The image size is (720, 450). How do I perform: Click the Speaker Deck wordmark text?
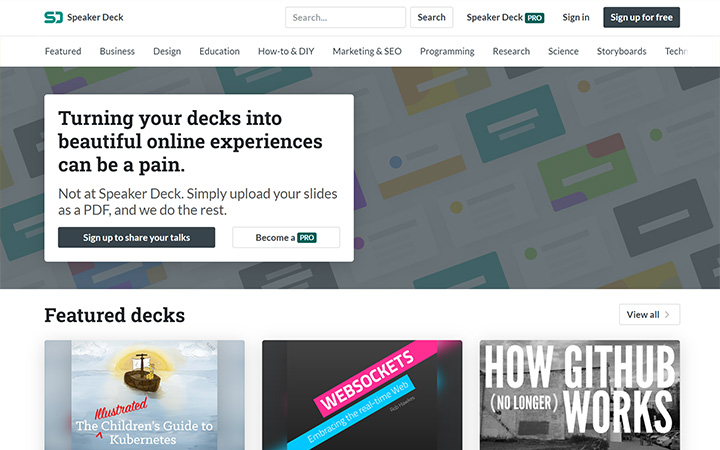(x=96, y=17)
